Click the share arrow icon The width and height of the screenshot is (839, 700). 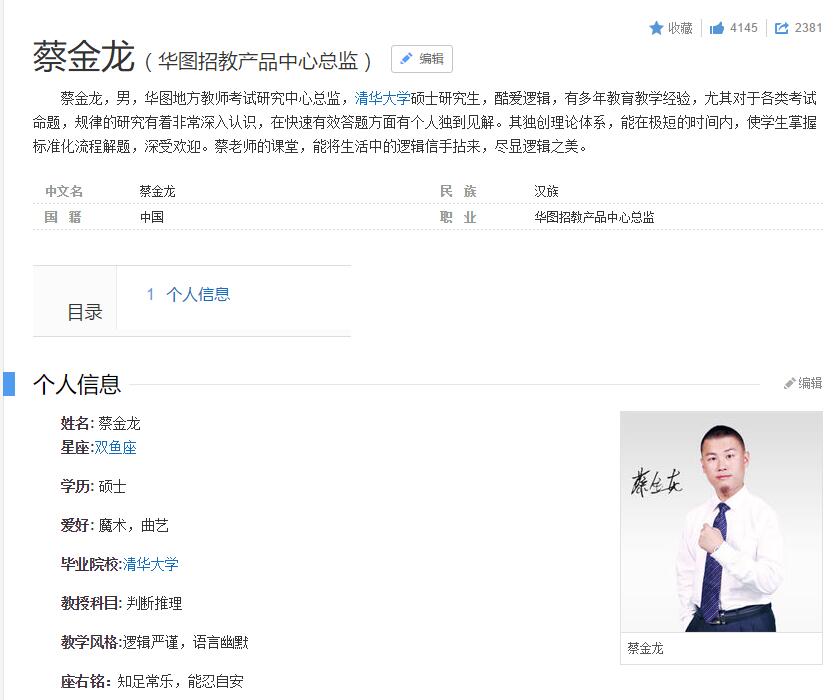tap(783, 28)
